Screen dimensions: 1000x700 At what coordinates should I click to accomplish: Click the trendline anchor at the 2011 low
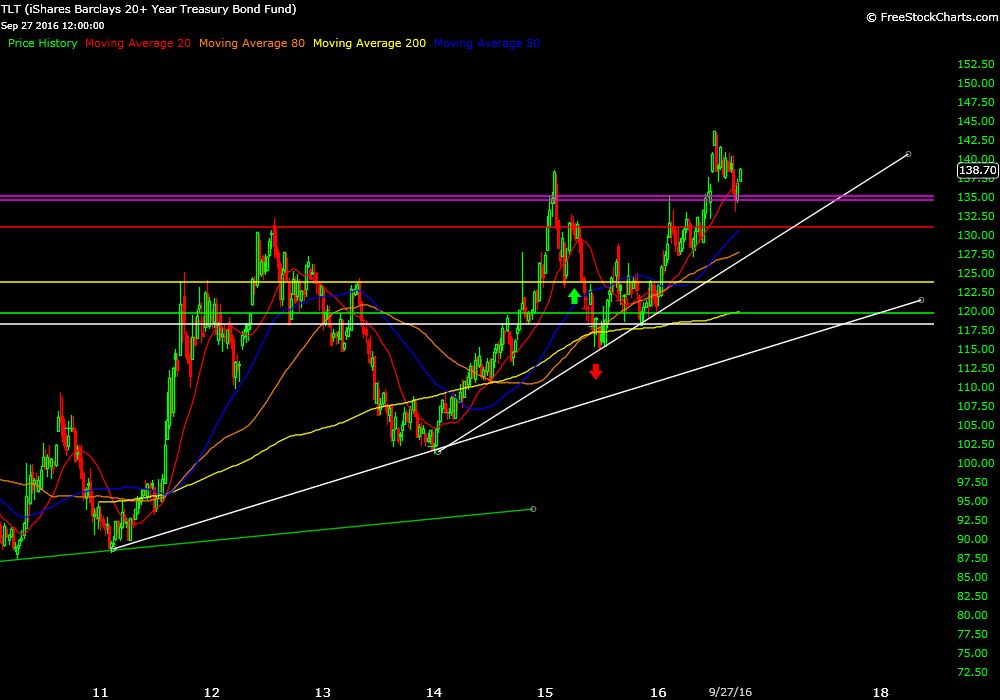point(113,548)
